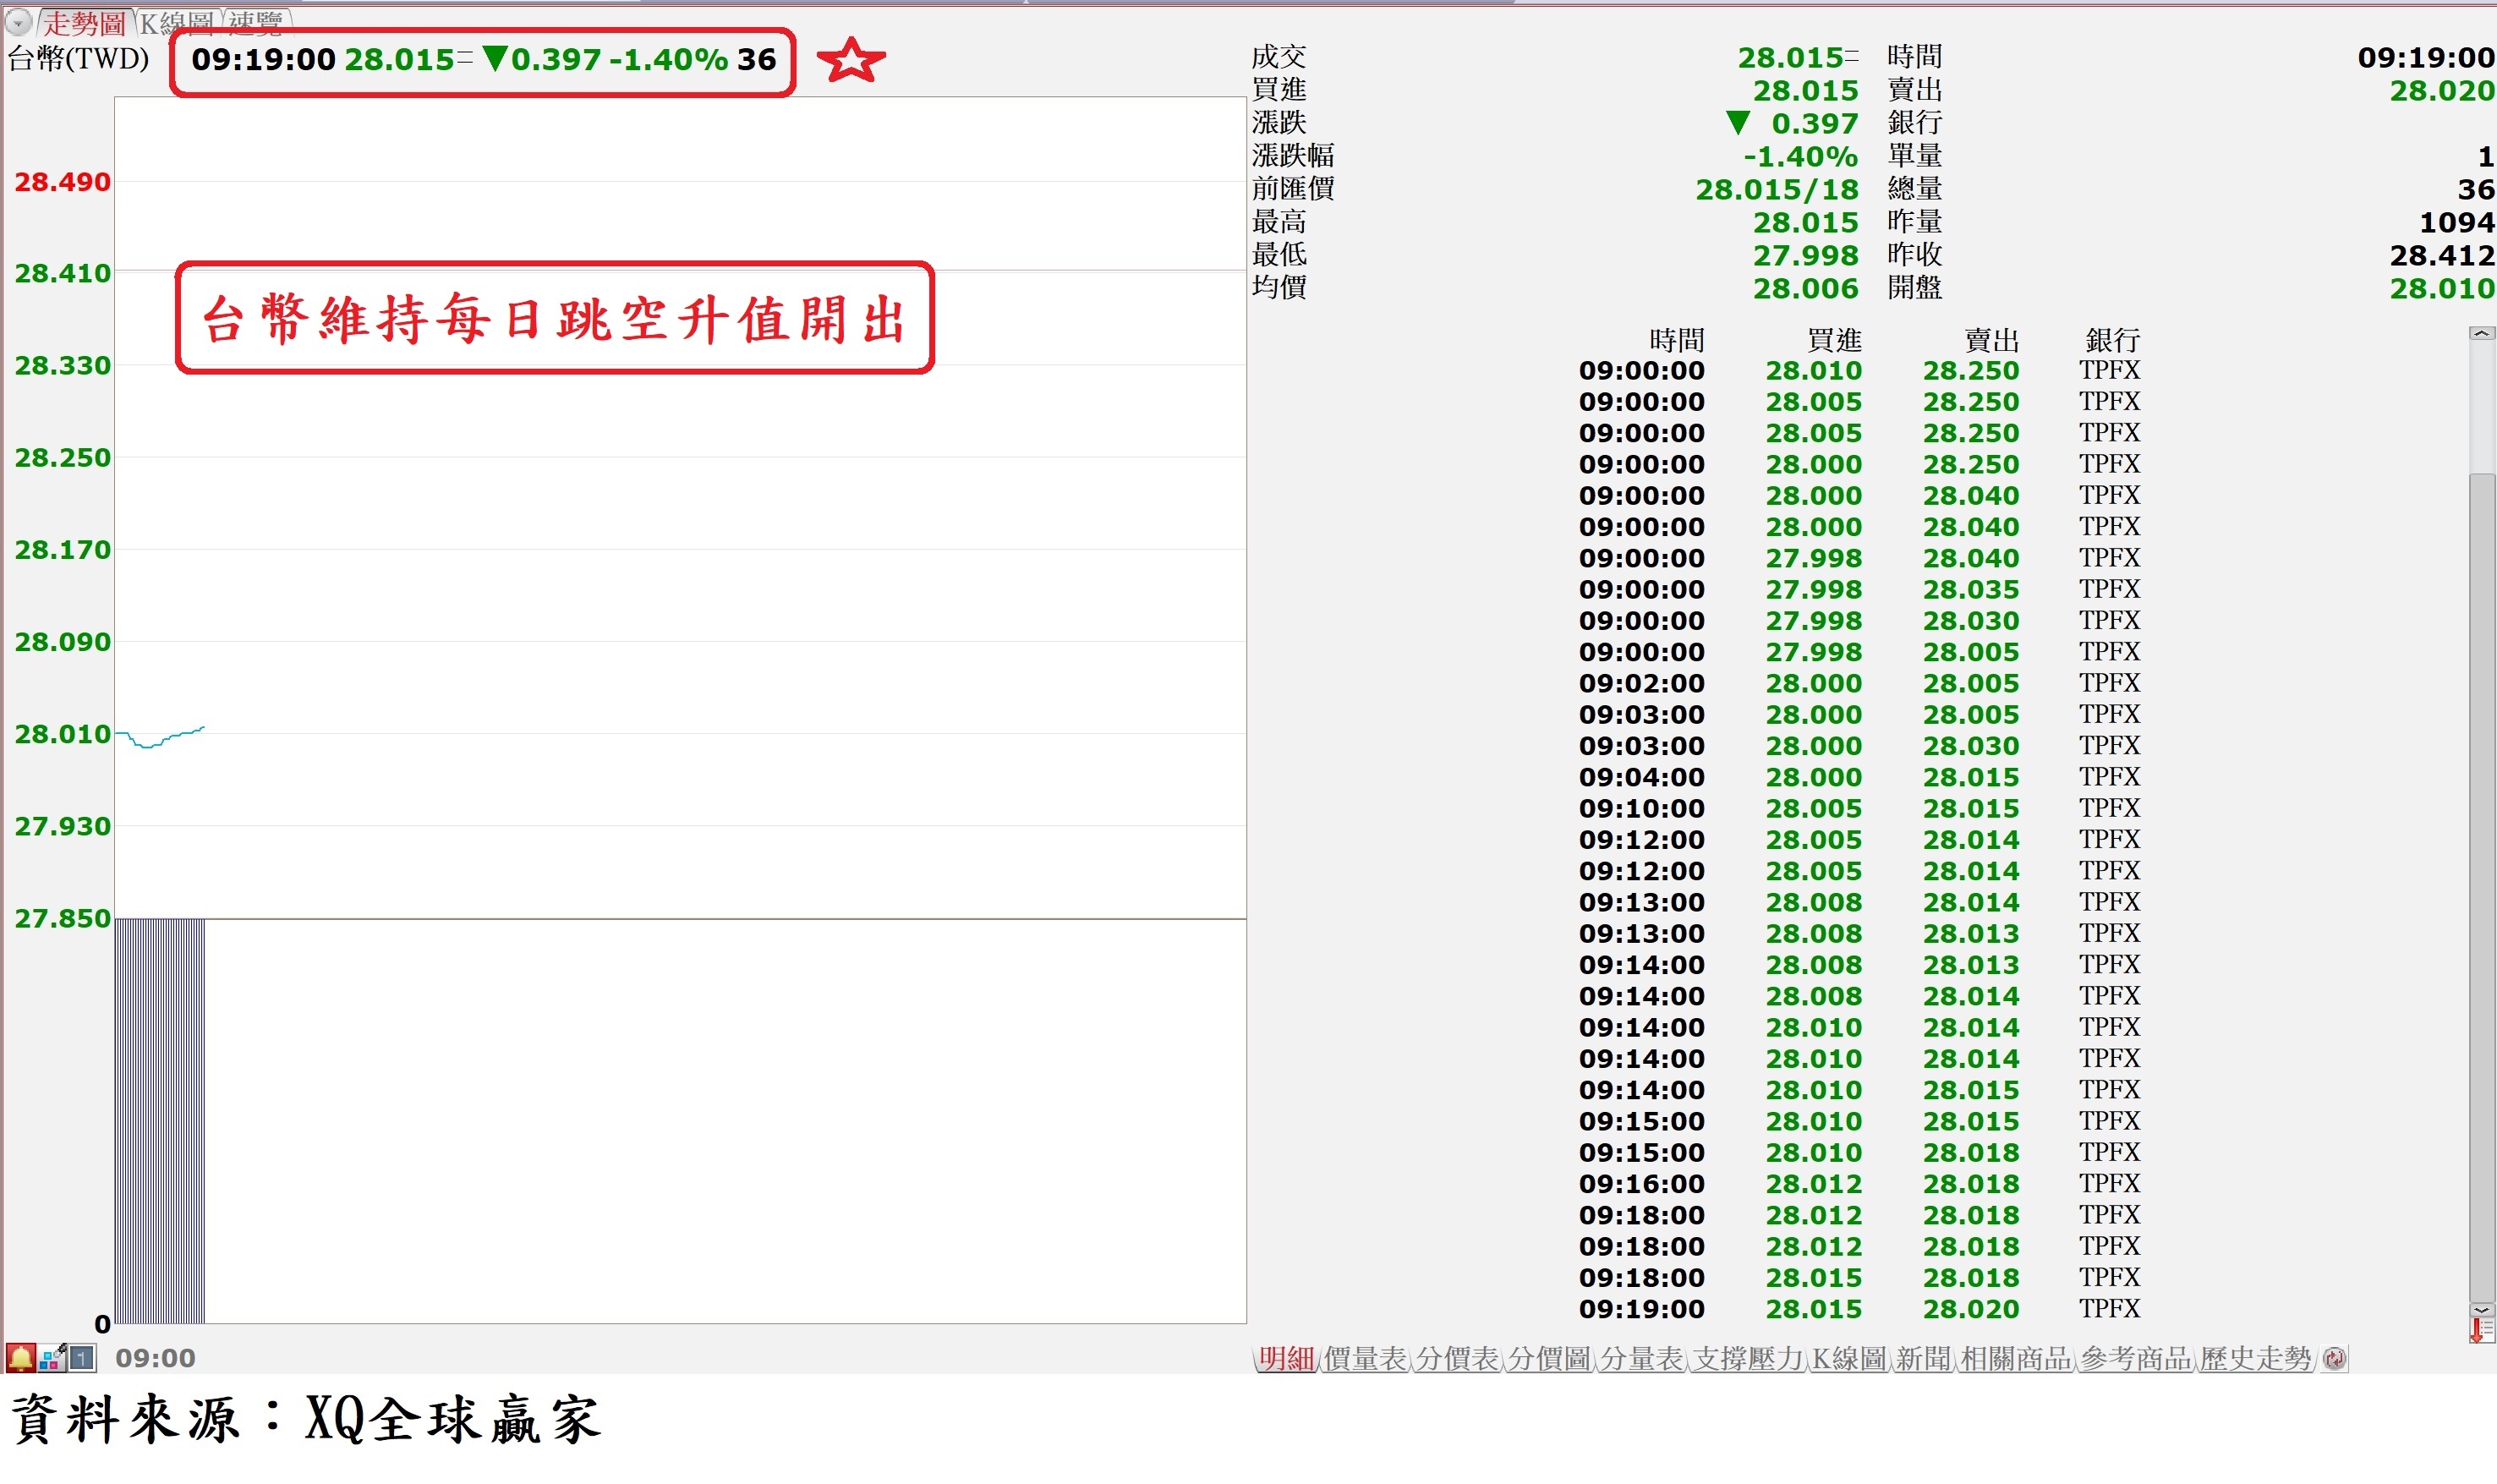Image resolution: width=2497 pixels, height=1484 pixels.
Task: Click the 09:04:00 row in detail list
Action: point(1859,777)
